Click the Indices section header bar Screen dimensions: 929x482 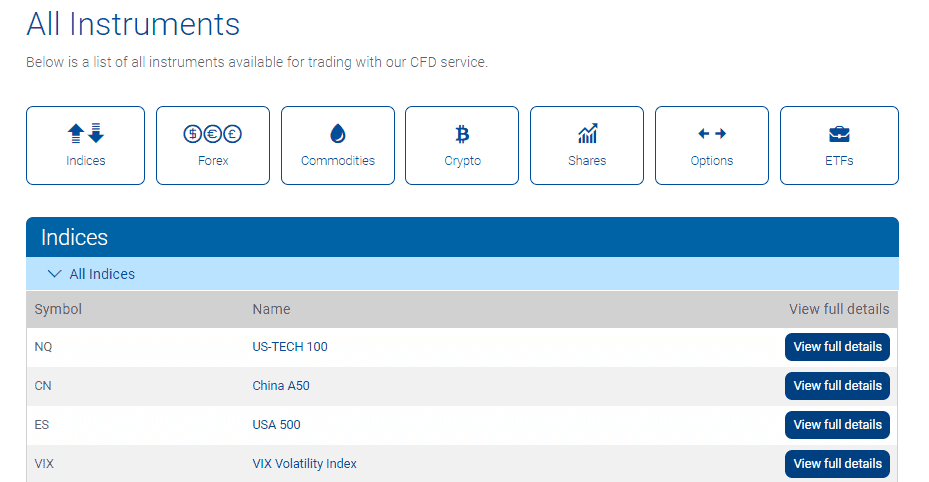click(462, 237)
